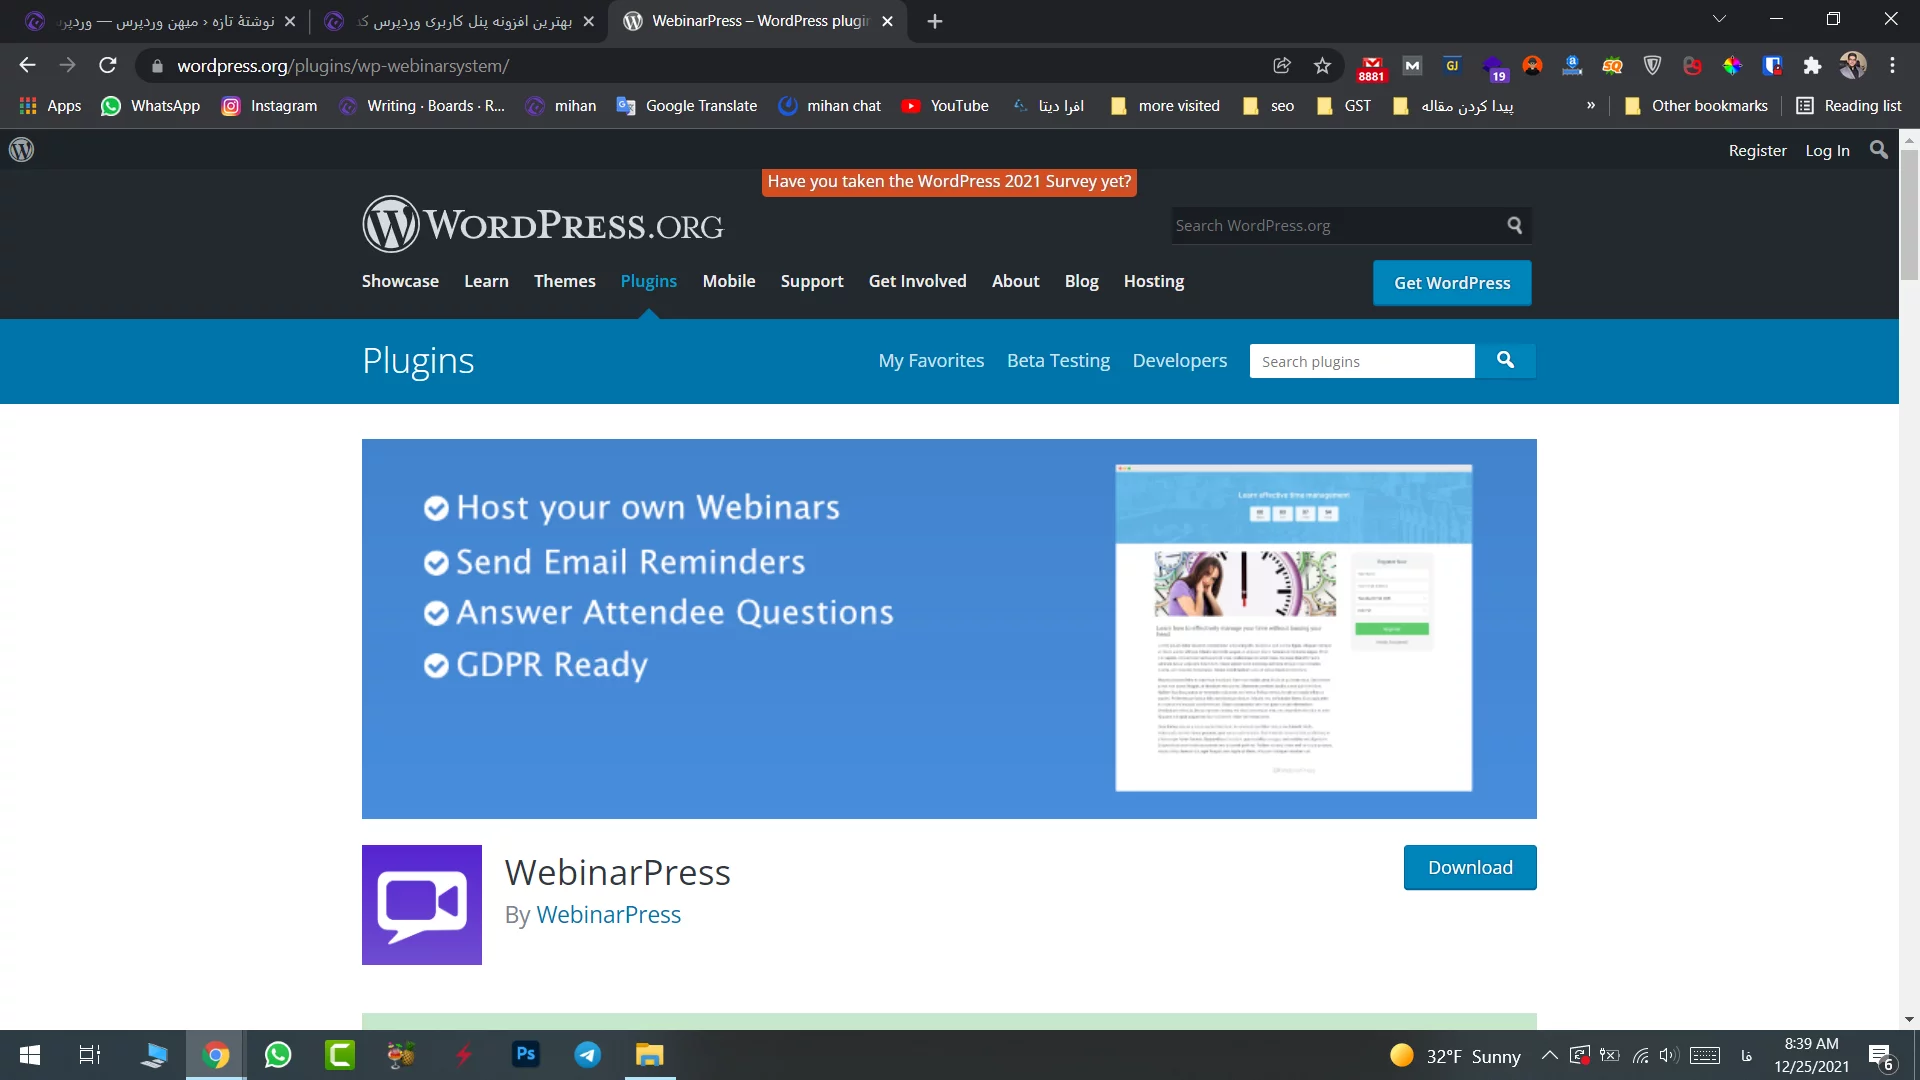Open WhatsApp from the taskbar
Viewport: 1920px width, 1080px height.
[277, 1055]
